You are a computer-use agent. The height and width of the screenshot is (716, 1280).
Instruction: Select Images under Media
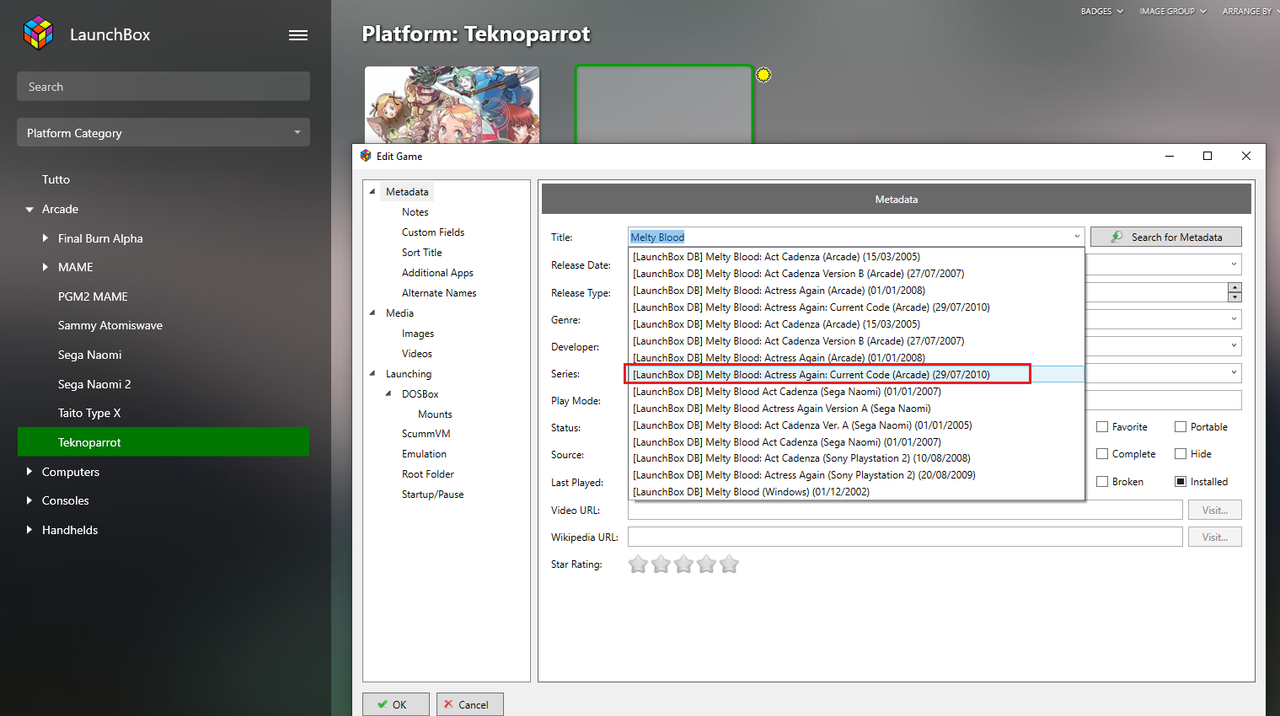point(418,333)
